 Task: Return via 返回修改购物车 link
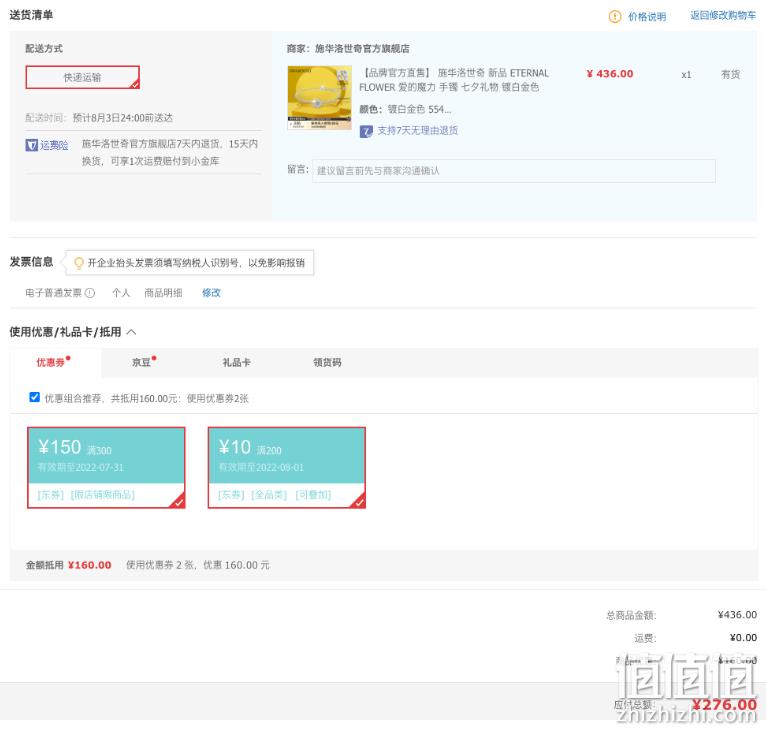tap(723, 16)
